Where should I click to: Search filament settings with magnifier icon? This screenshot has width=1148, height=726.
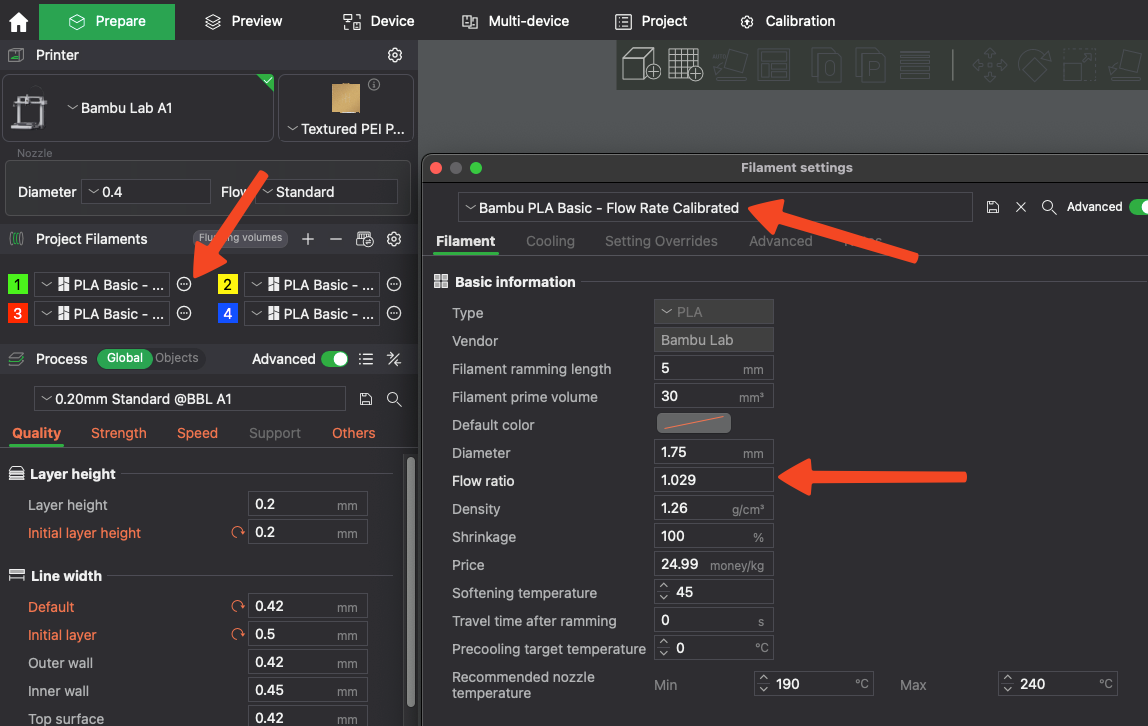click(1048, 207)
